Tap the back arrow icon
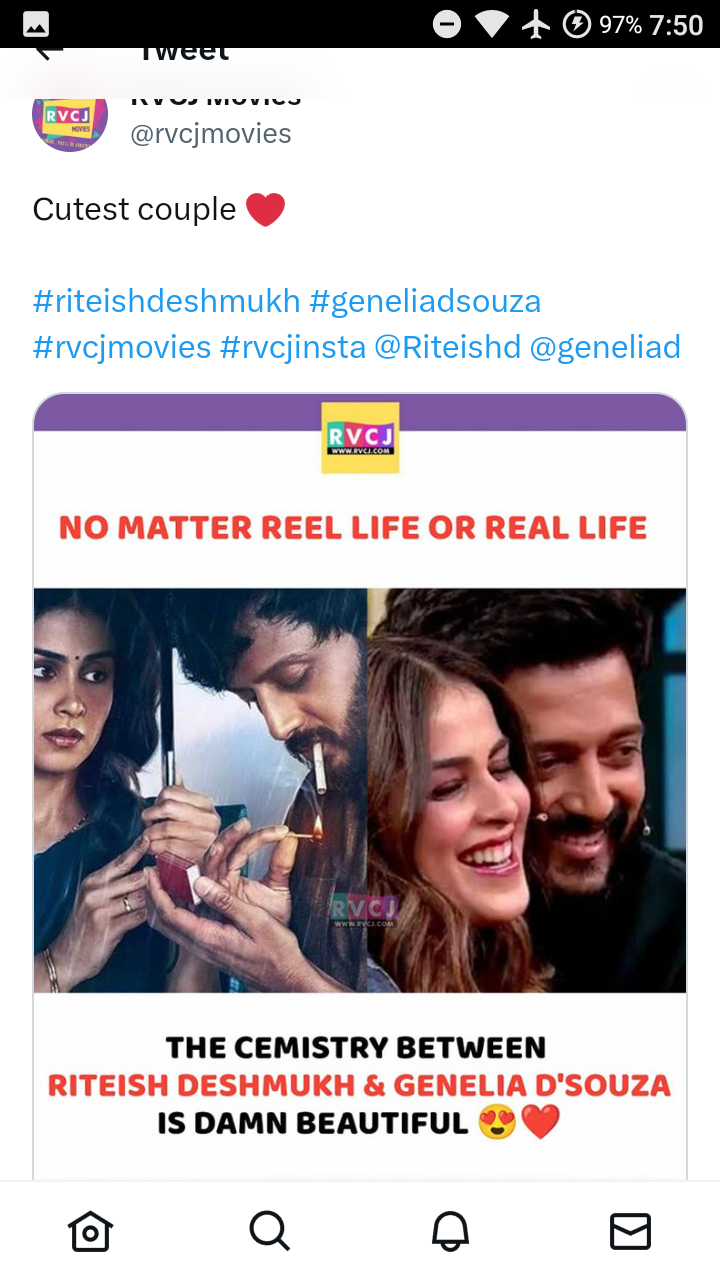Image resolution: width=720 pixels, height=1280 pixels. (x=48, y=52)
